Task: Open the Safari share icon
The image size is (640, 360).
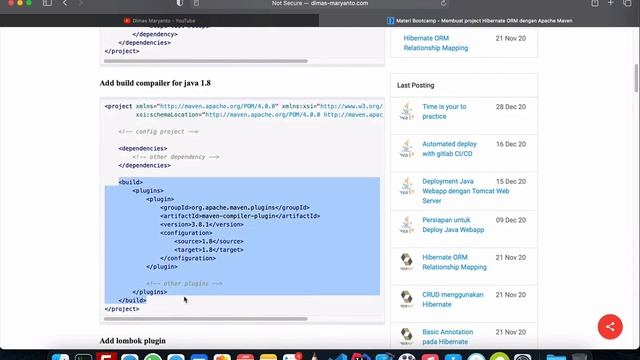Action: [595, 3]
